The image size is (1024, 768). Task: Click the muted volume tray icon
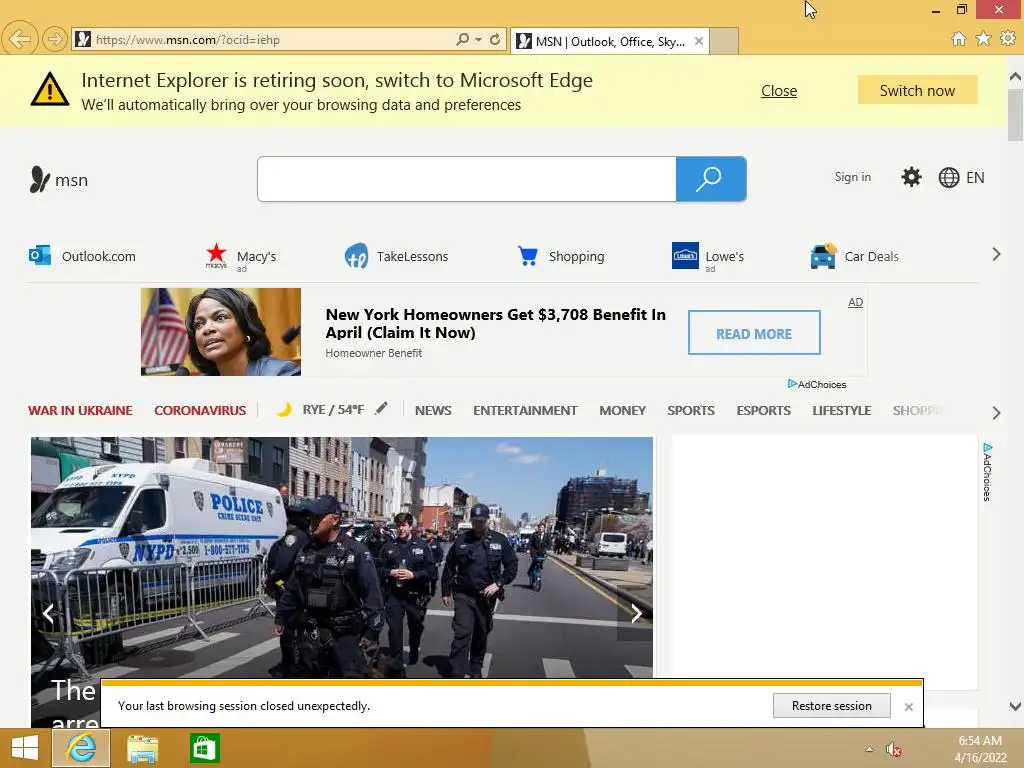(x=893, y=749)
